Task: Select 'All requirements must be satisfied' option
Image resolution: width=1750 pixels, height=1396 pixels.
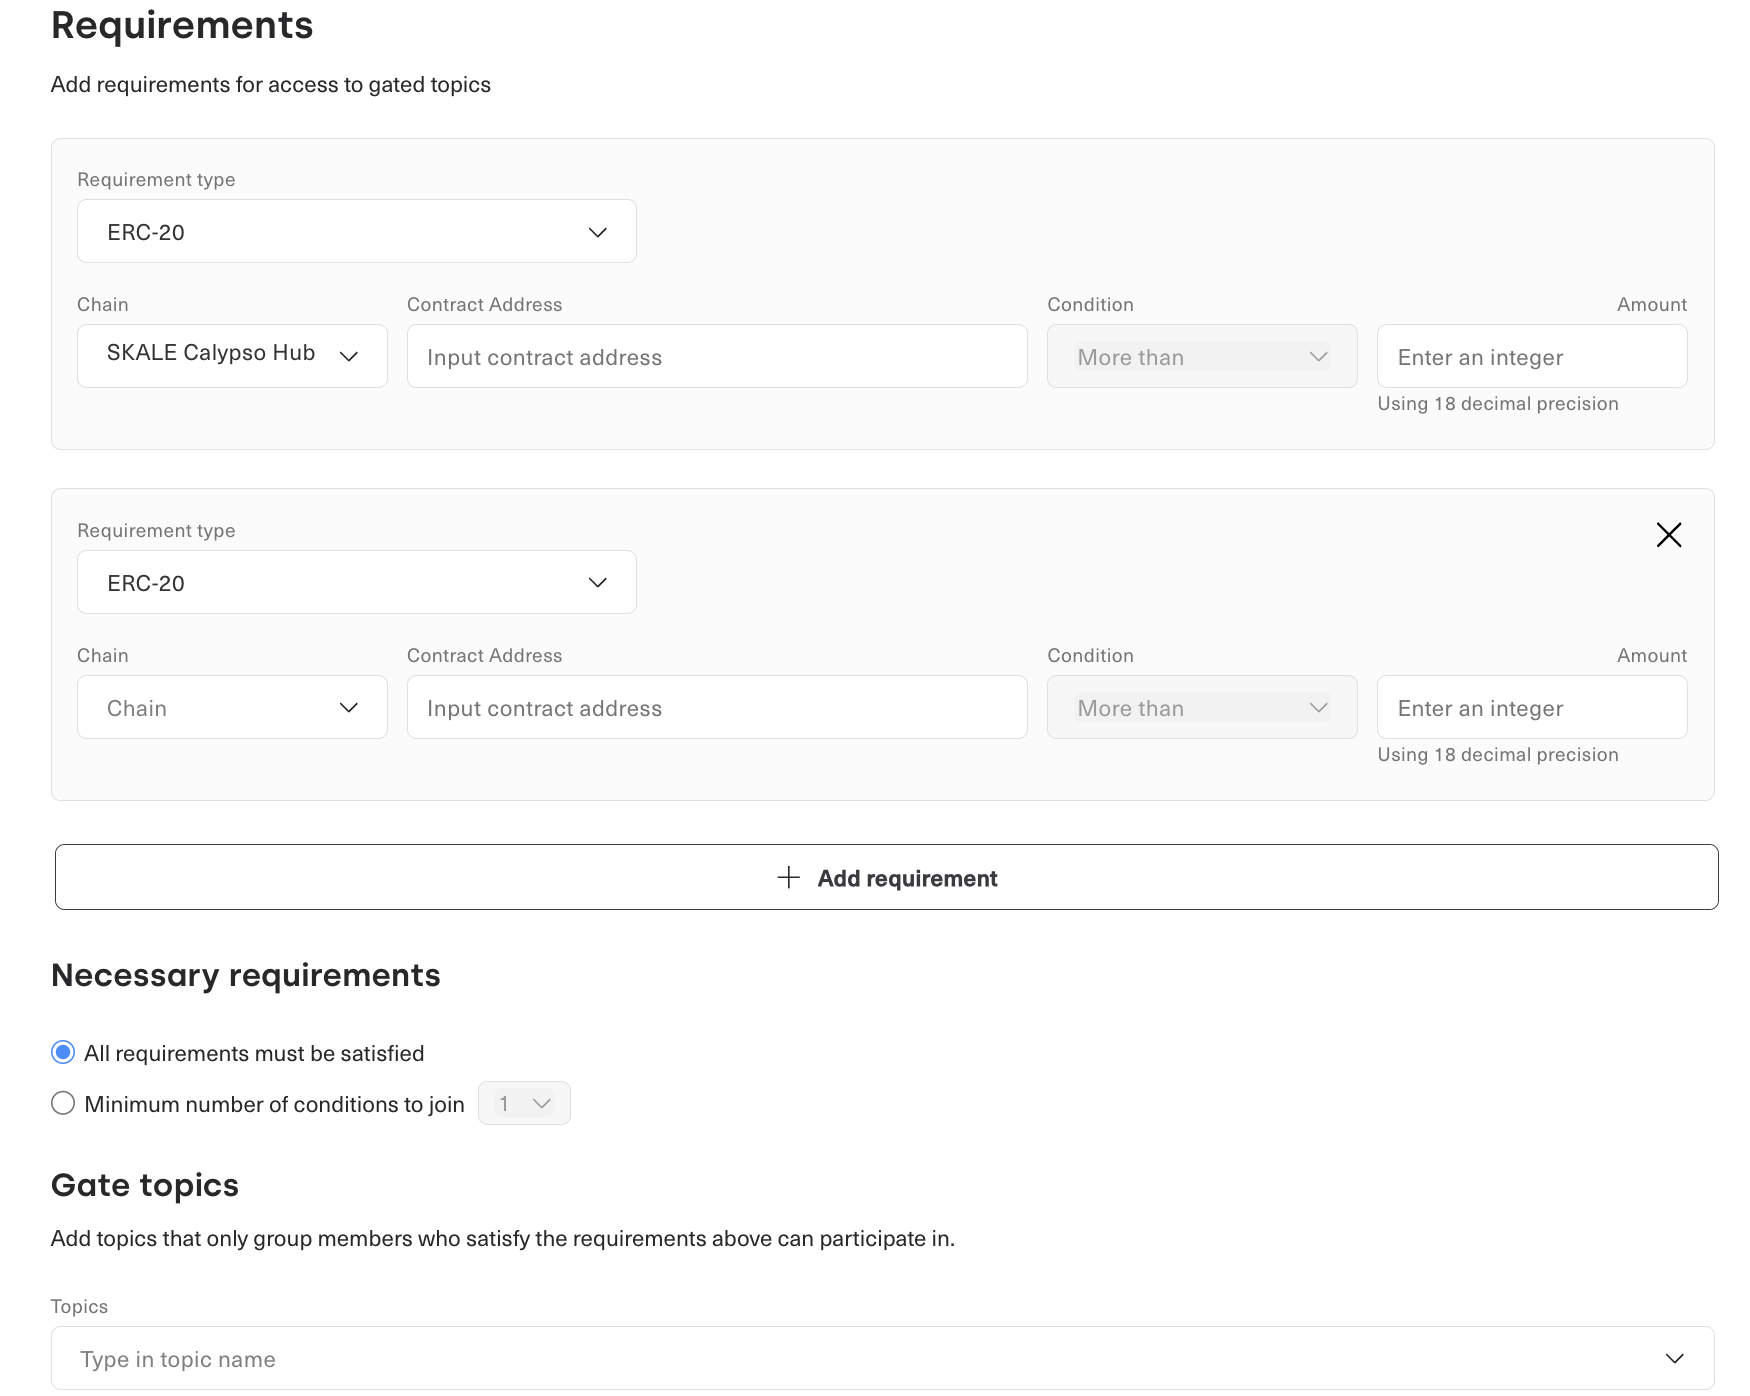Action: tap(63, 1052)
